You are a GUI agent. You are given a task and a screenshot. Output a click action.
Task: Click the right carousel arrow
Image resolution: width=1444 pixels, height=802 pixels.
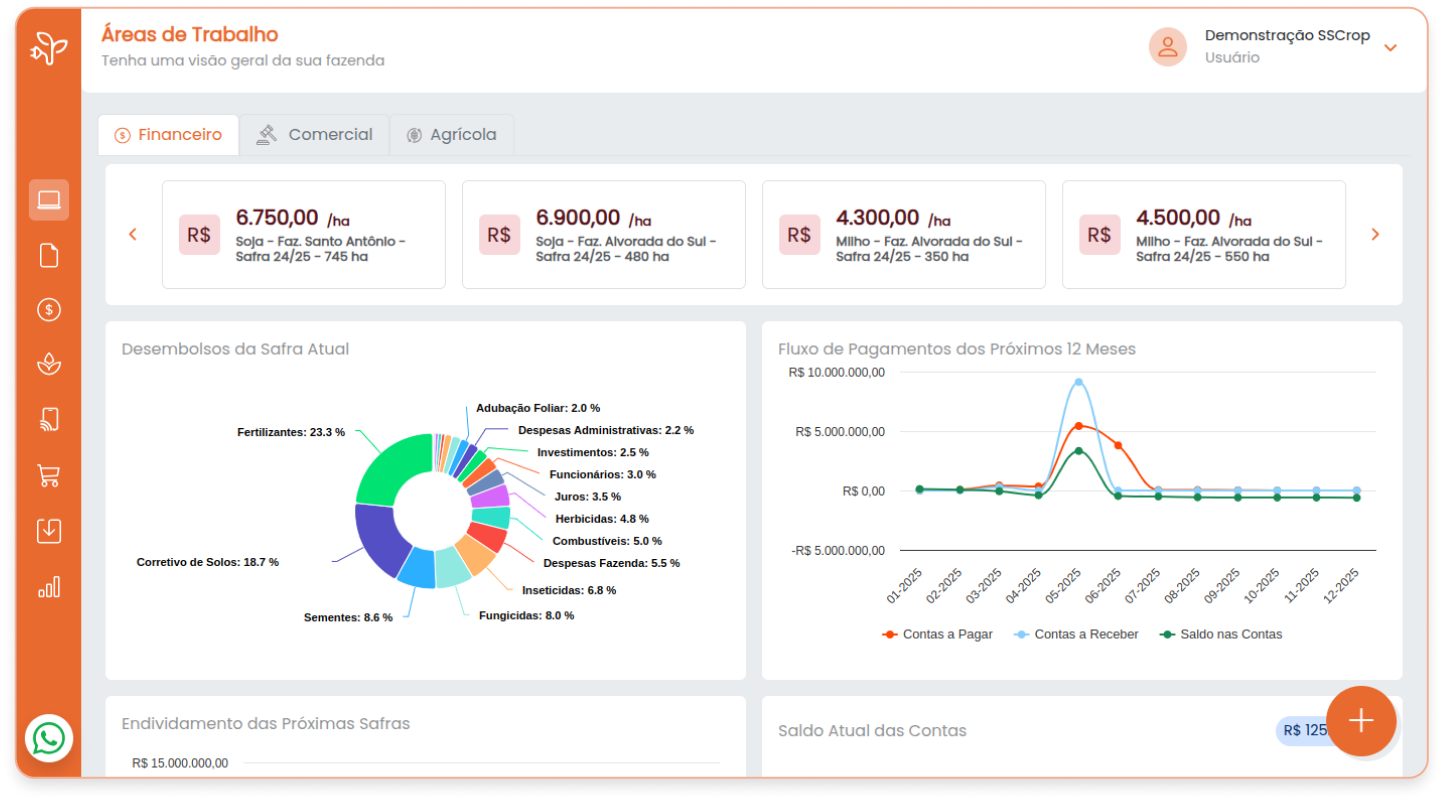point(1375,234)
